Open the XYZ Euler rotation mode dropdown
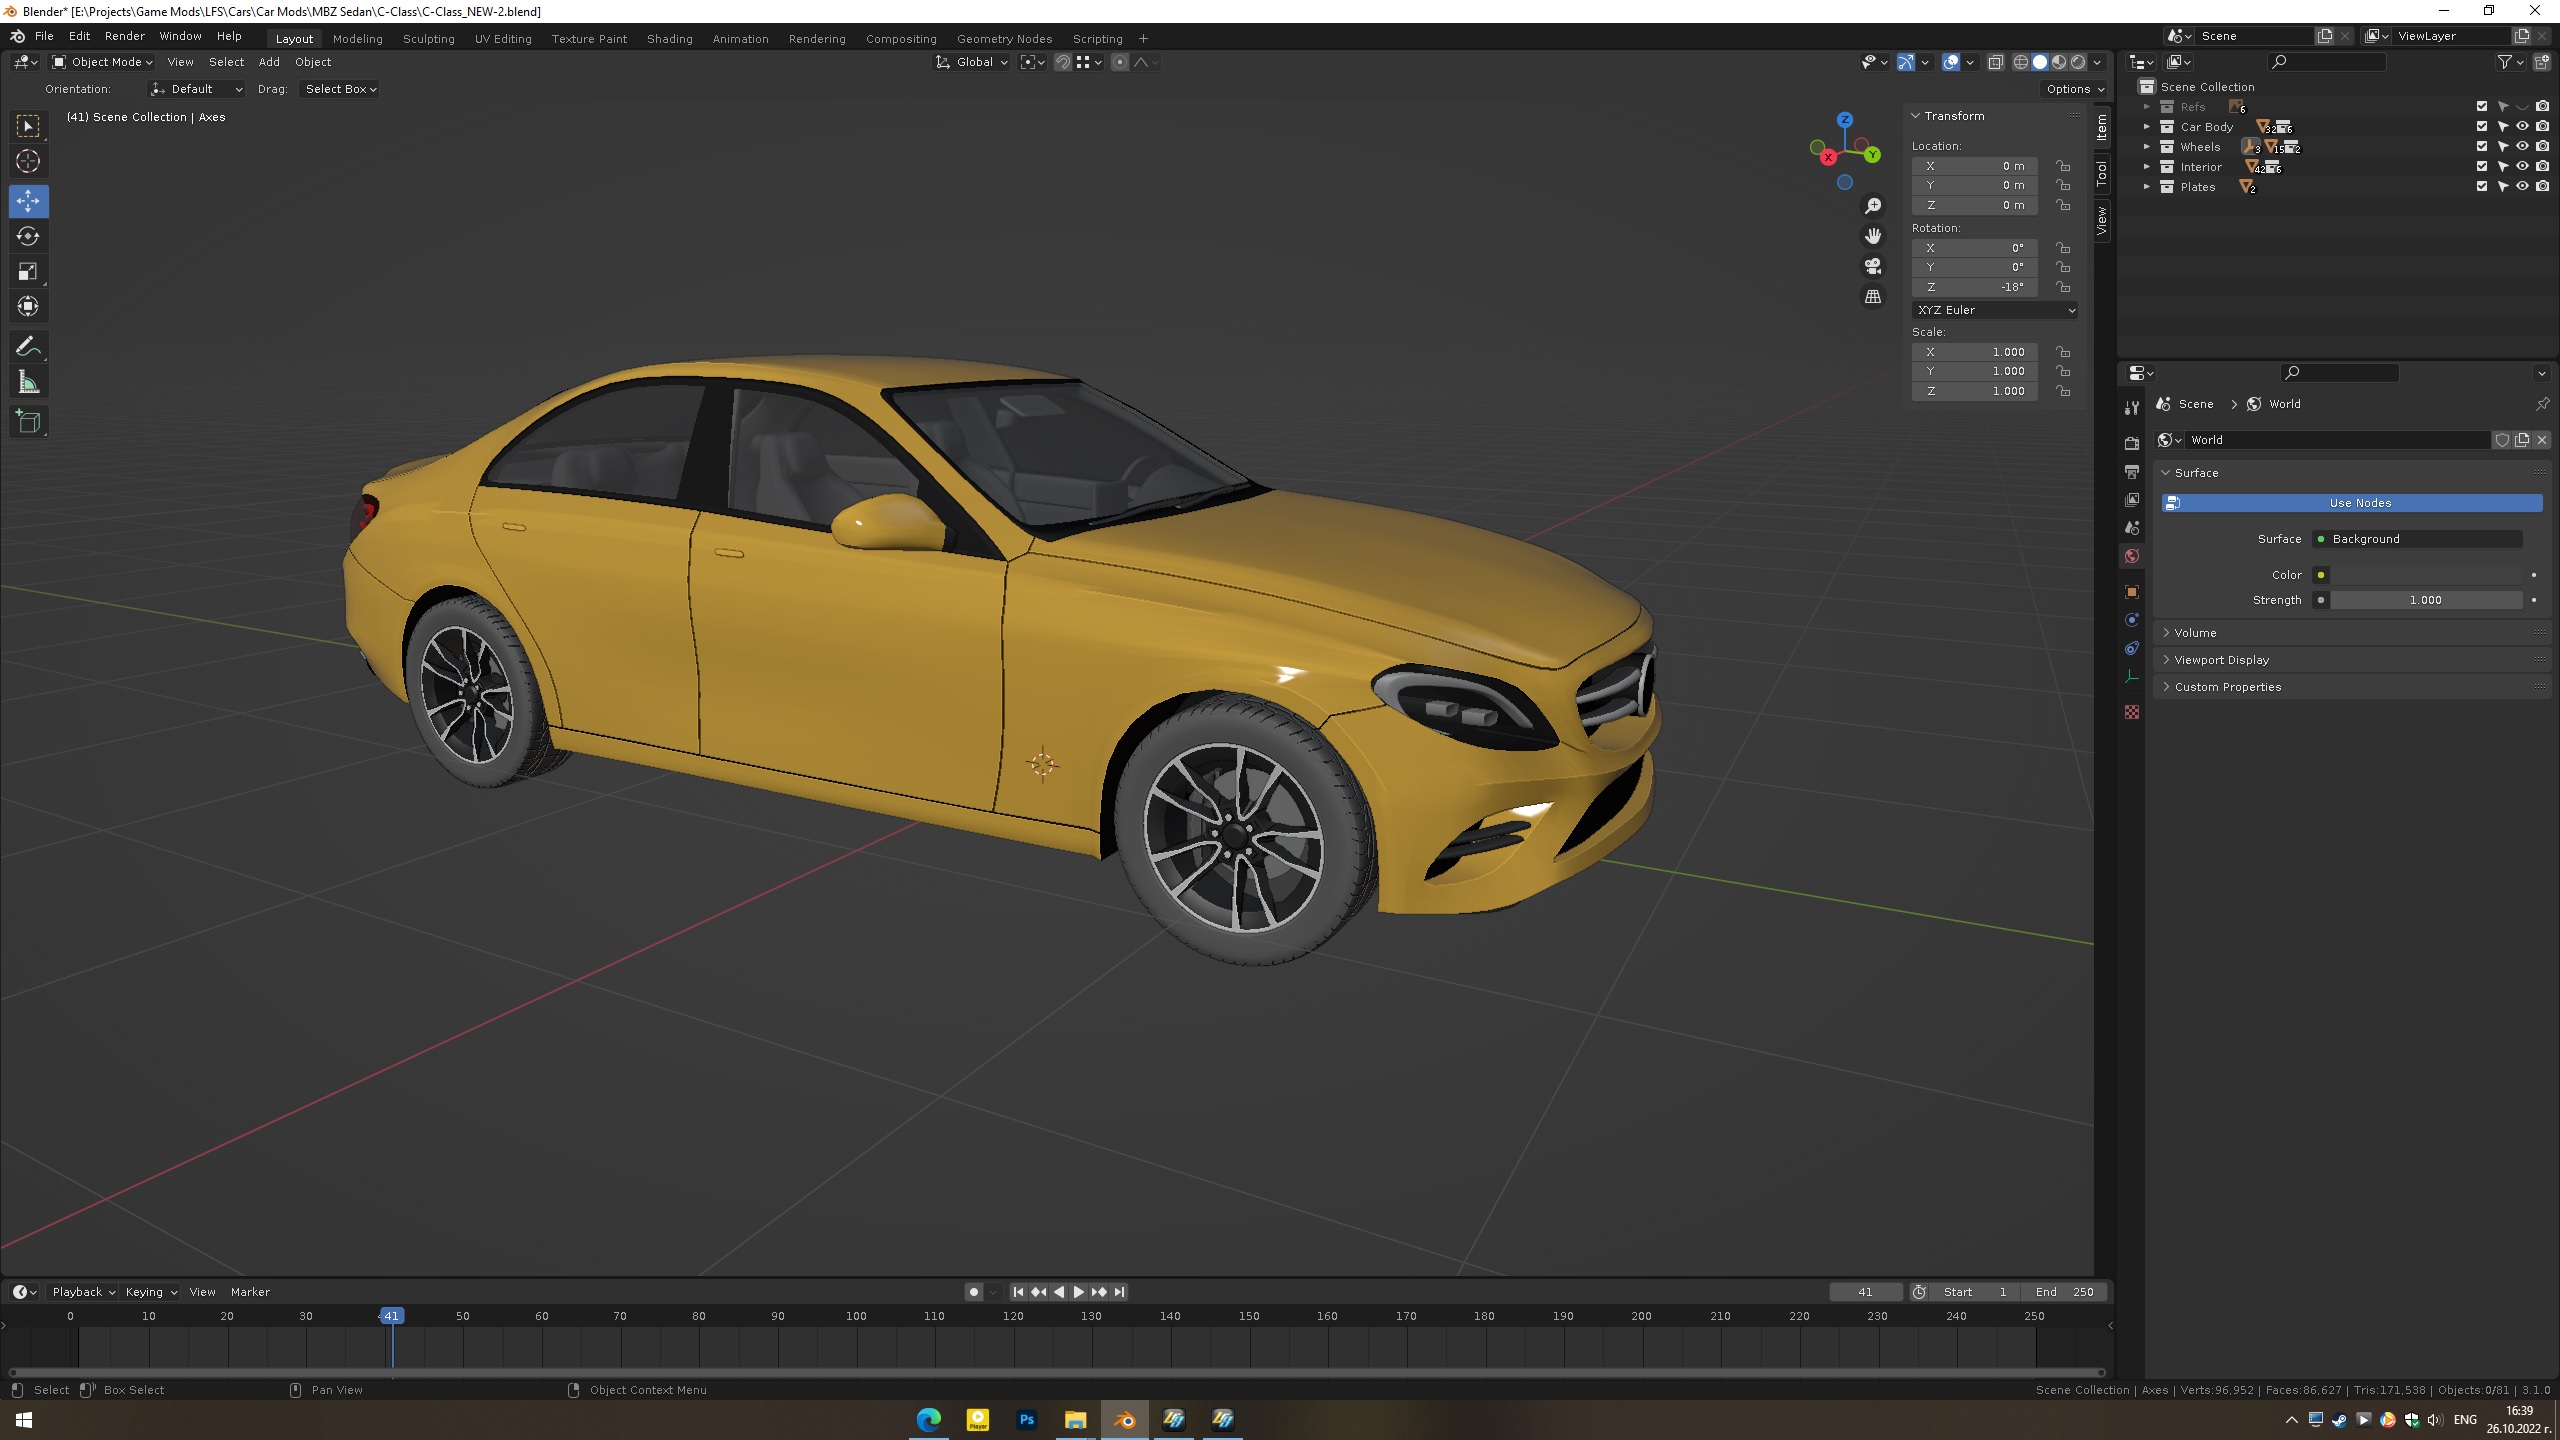 [x=1995, y=310]
